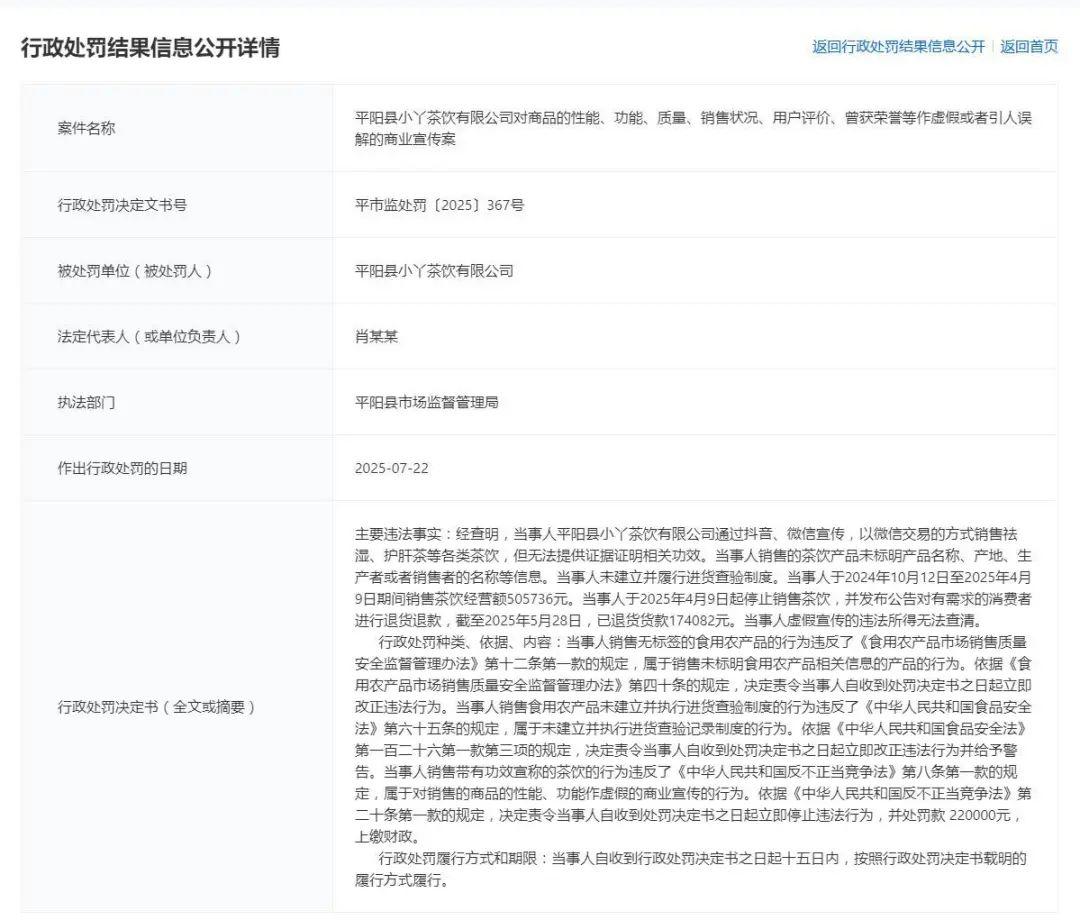Click the penalty date 2025-07-22
Screen dimensions: 1080x920
pyautogui.click(x=392, y=468)
